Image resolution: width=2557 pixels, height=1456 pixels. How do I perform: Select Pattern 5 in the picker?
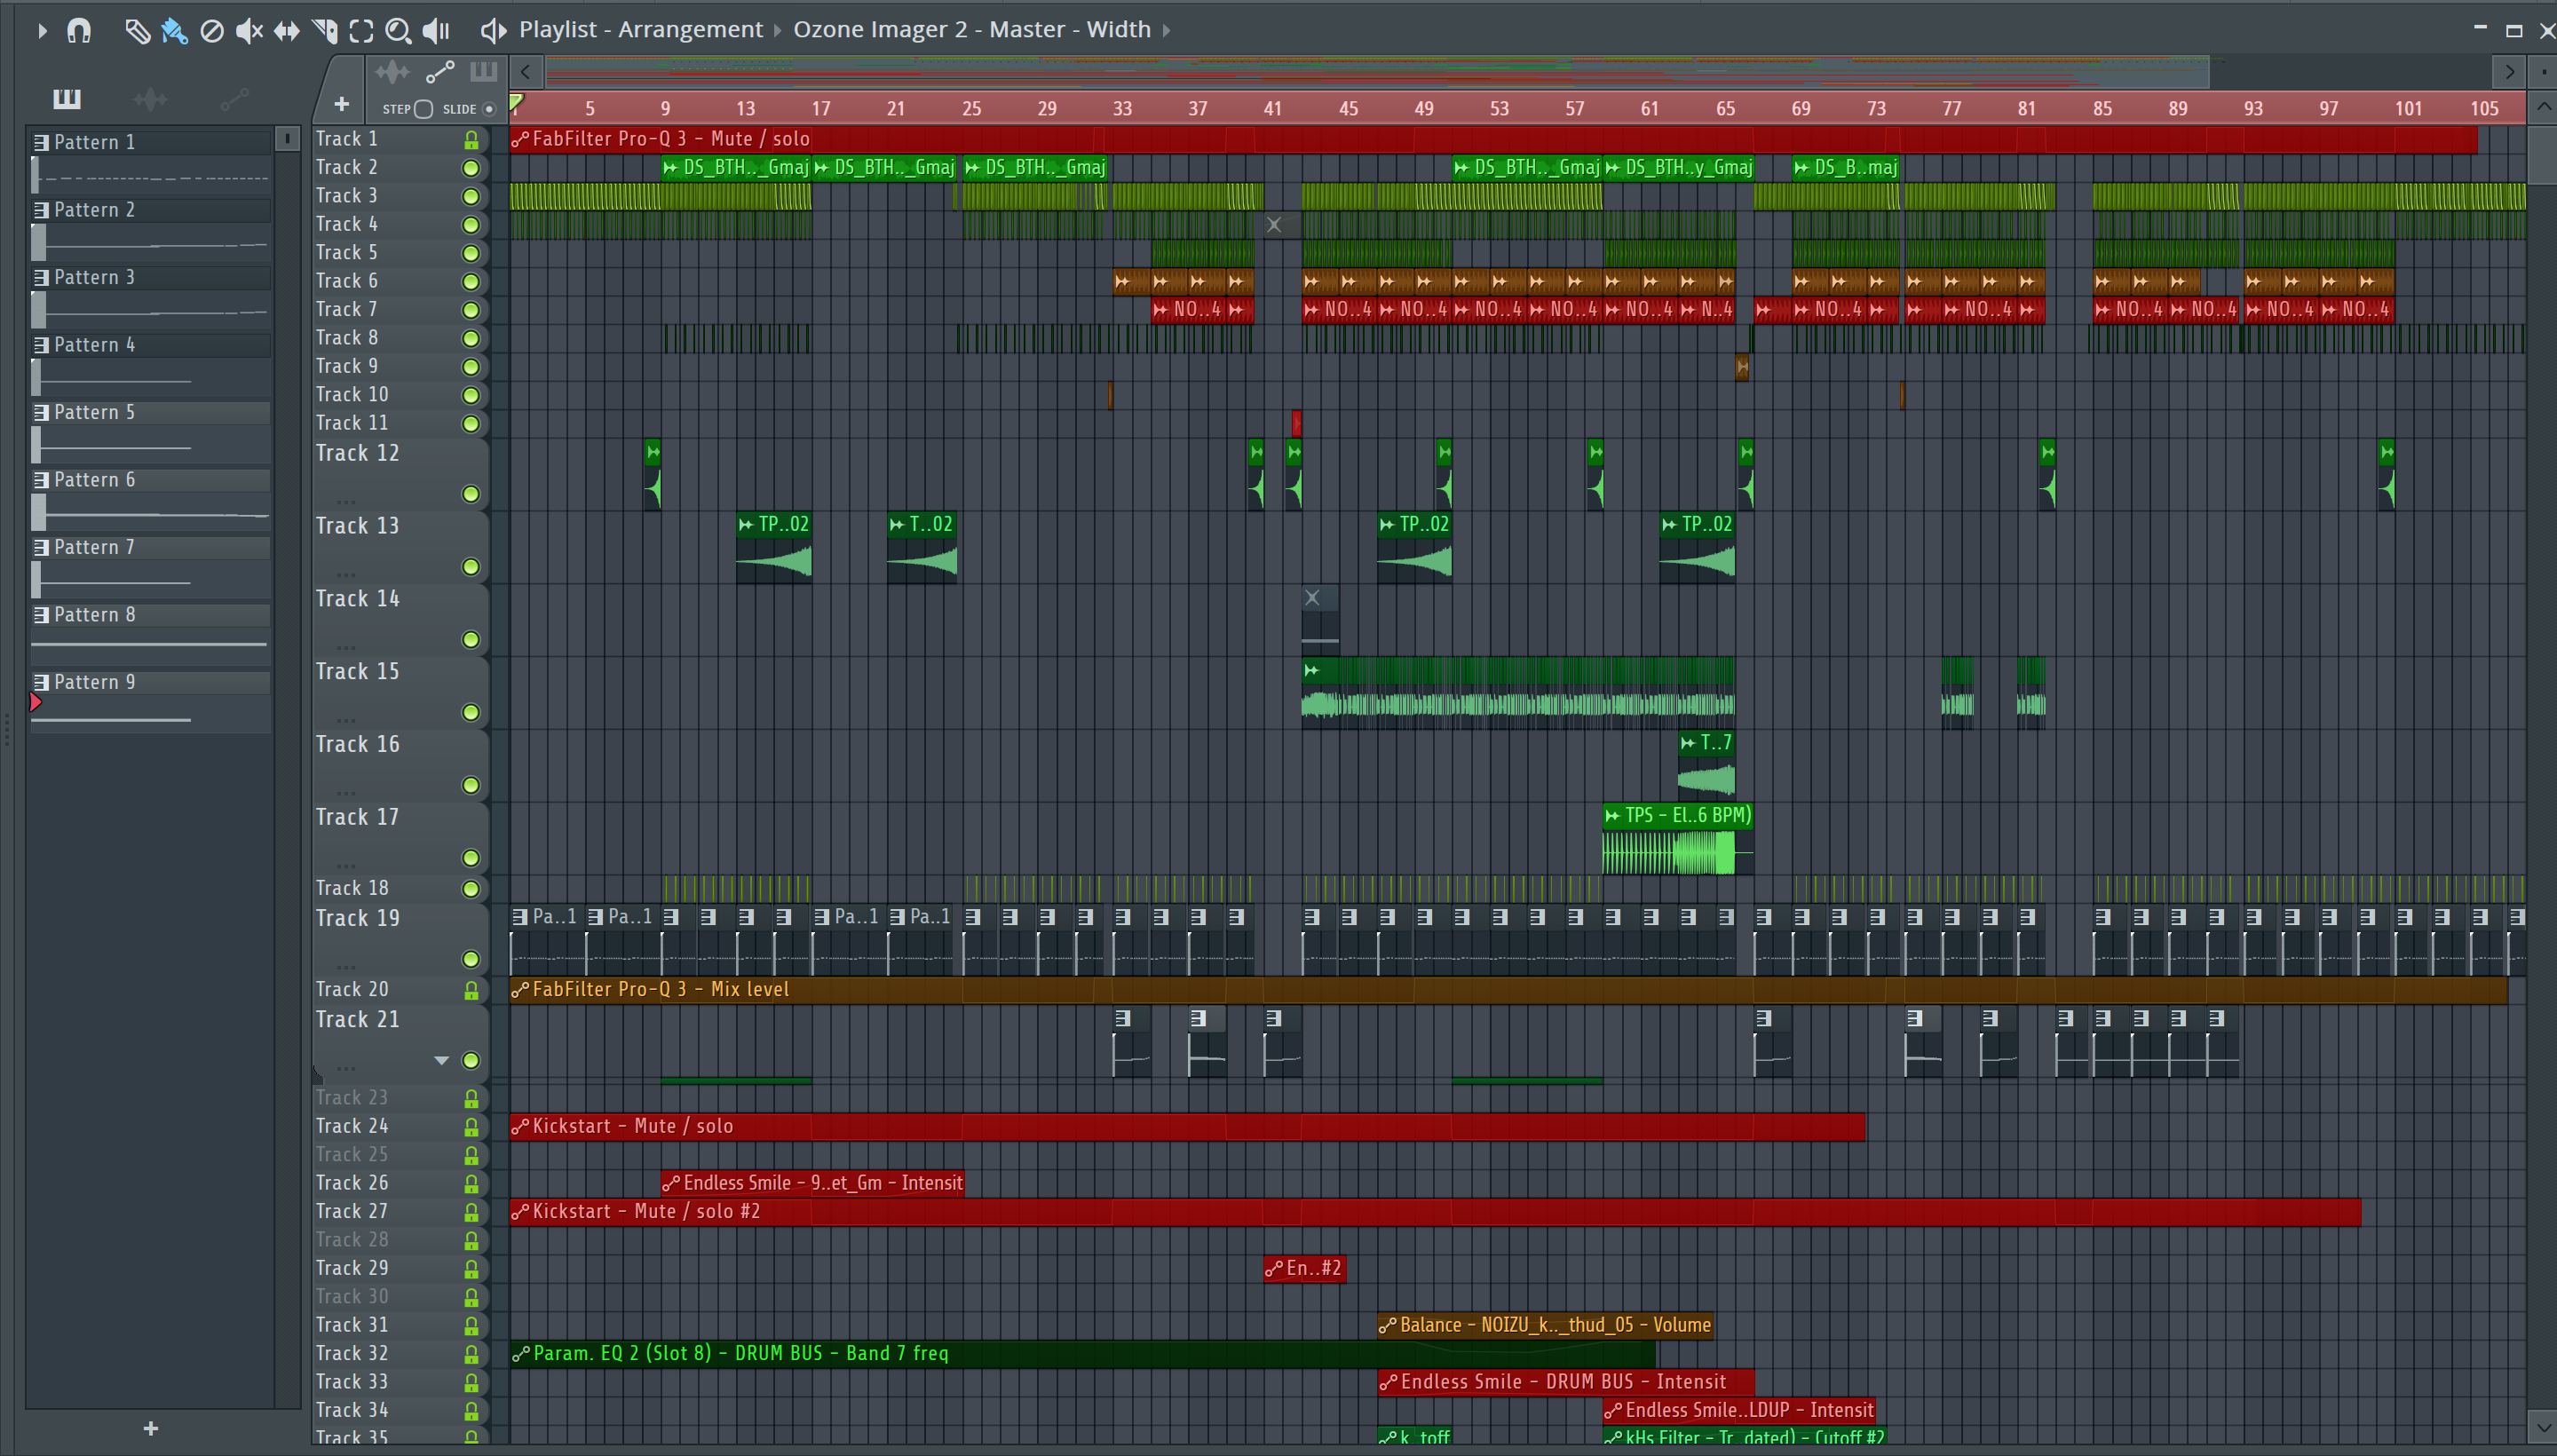coord(94,412)
